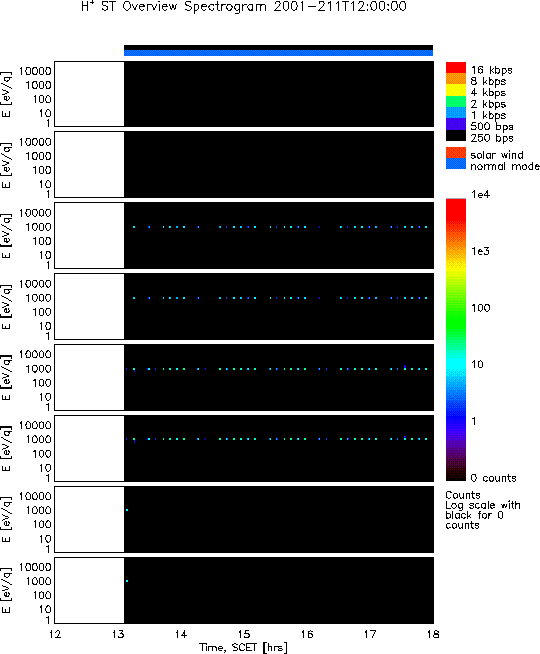Click the 'Counts Log scale' description text
540x654 pixels.
click(483, 510)
